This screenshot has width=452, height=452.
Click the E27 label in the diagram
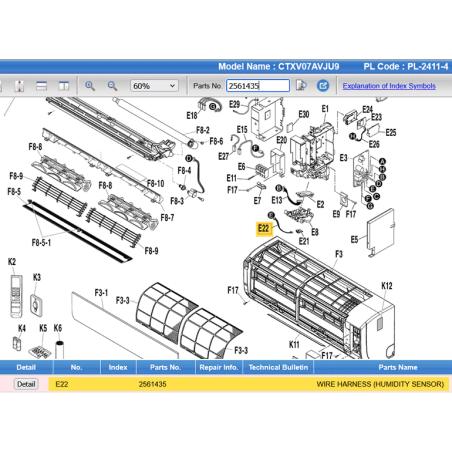(x=223, y=156)
